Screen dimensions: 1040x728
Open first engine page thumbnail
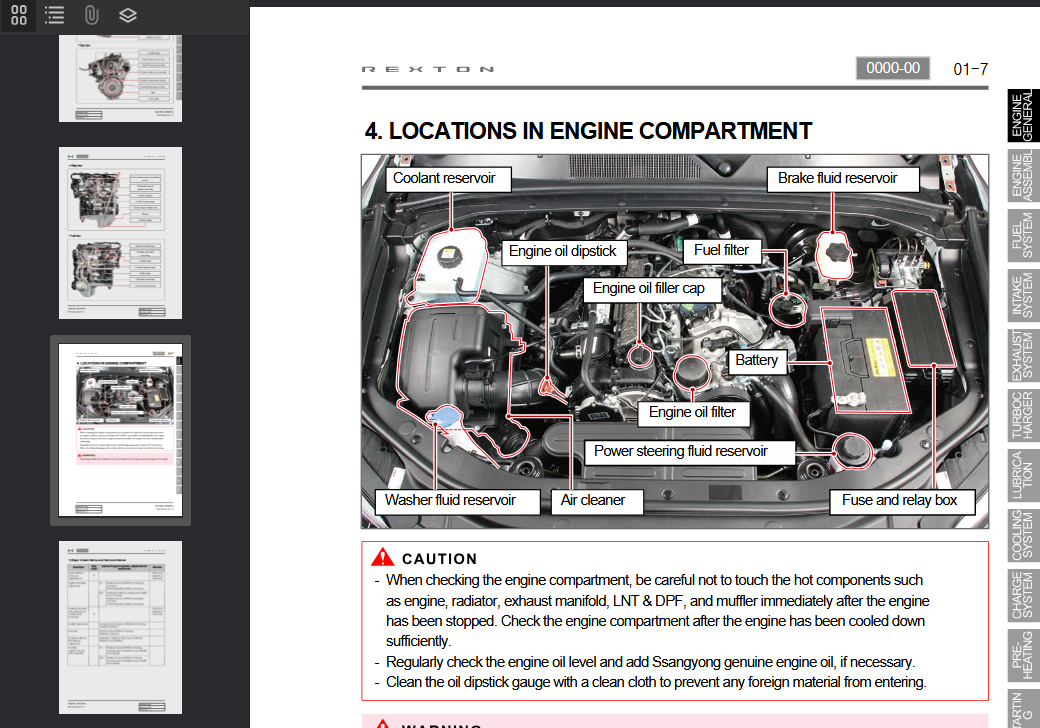[120, 78]
